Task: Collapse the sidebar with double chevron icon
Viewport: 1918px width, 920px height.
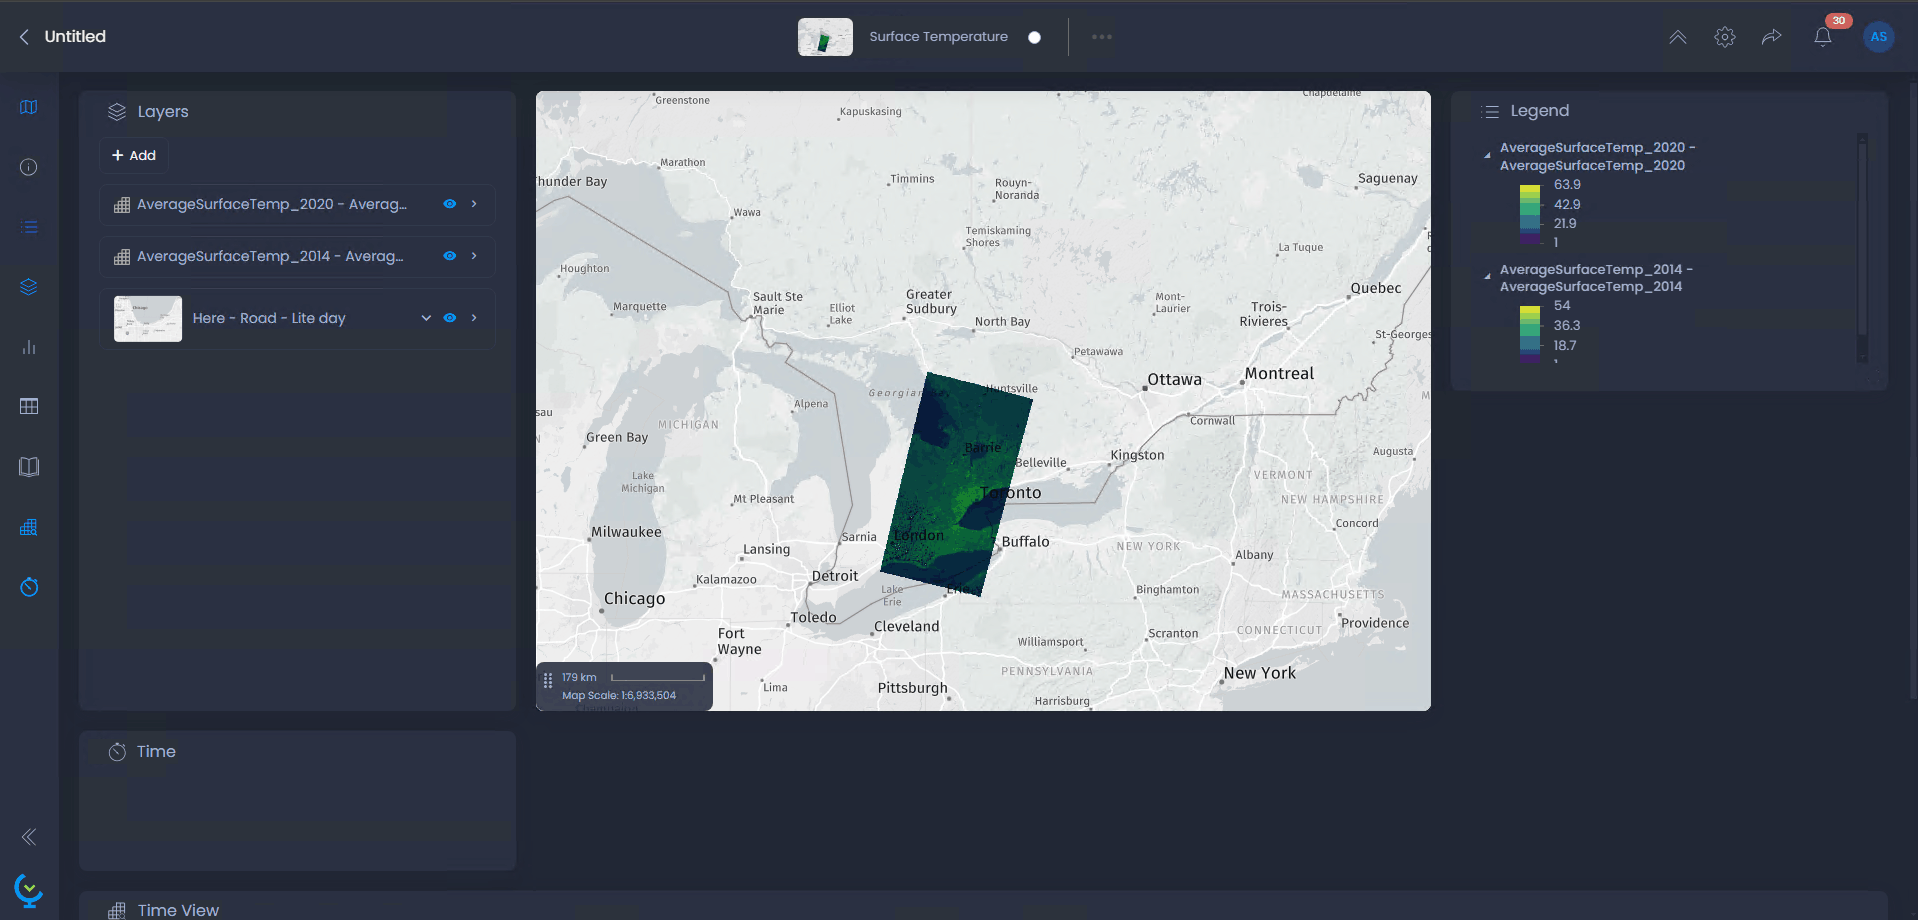Action: [x=29, y=837]
